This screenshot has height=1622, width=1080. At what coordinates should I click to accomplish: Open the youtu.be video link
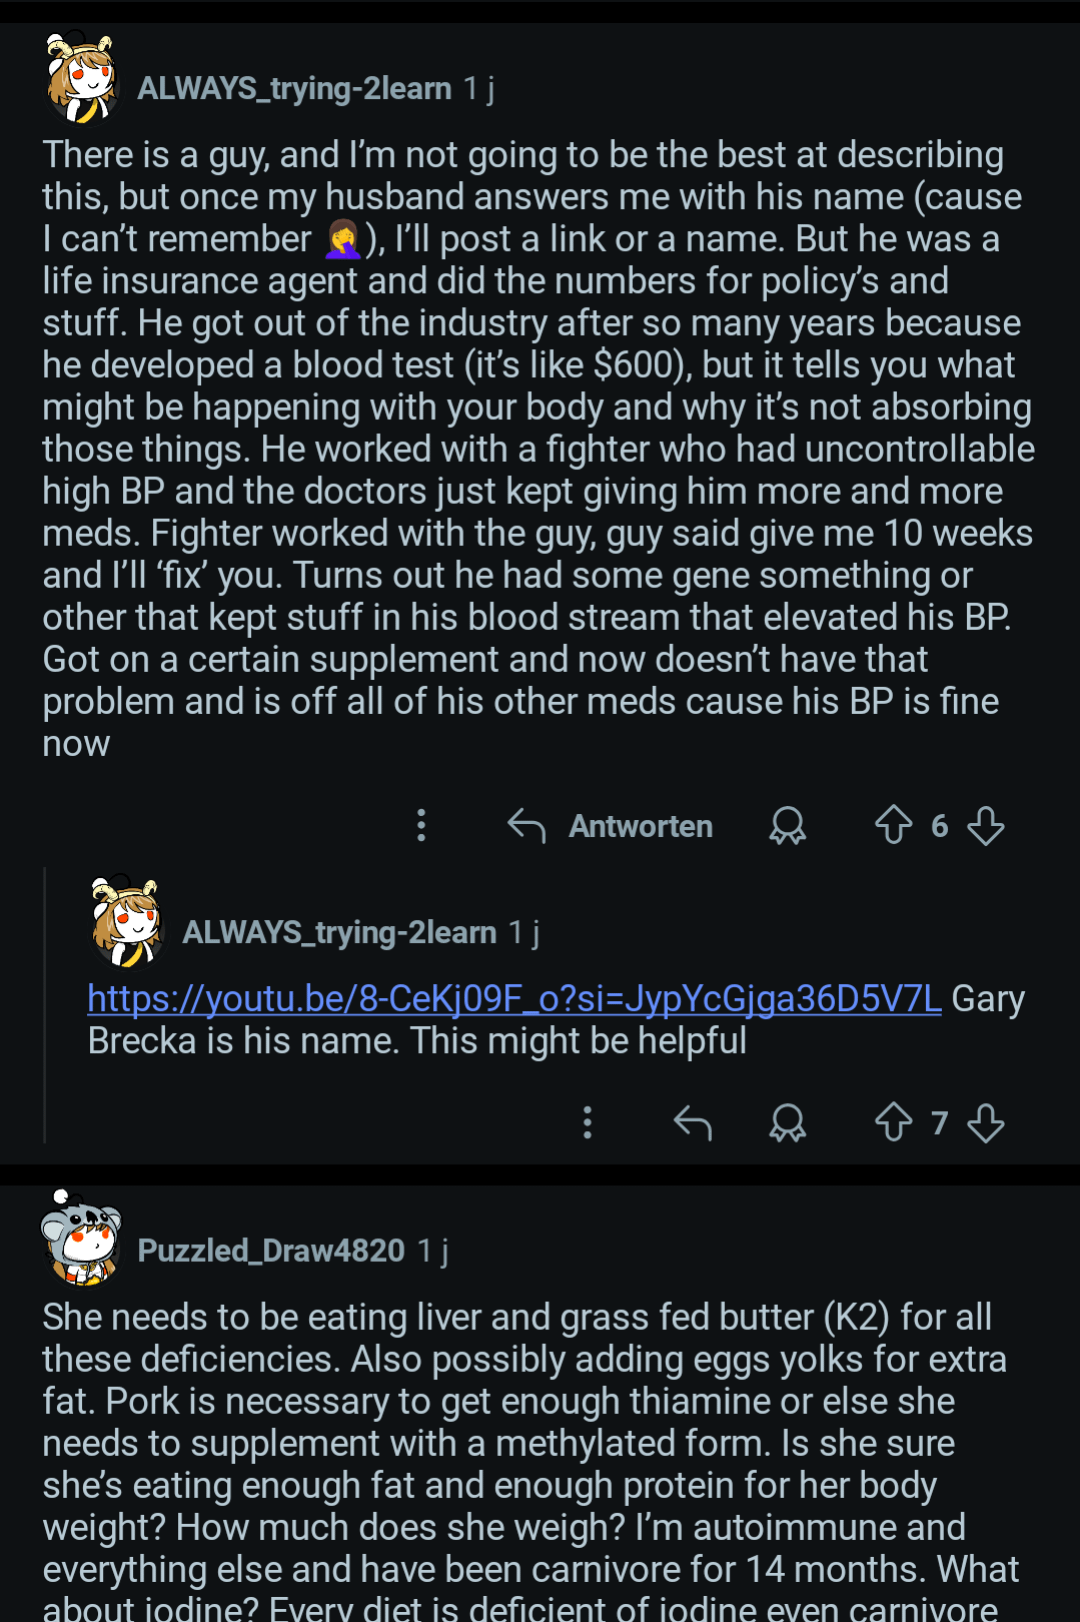[x=514, y=998]
